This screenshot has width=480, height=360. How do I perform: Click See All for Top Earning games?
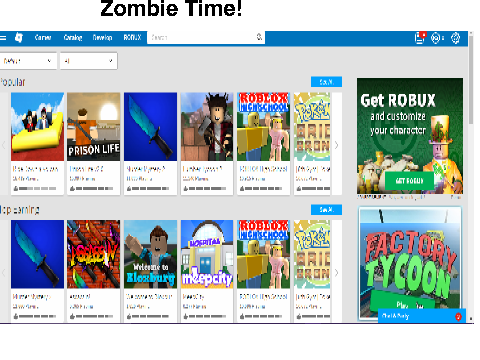point(326,210)
